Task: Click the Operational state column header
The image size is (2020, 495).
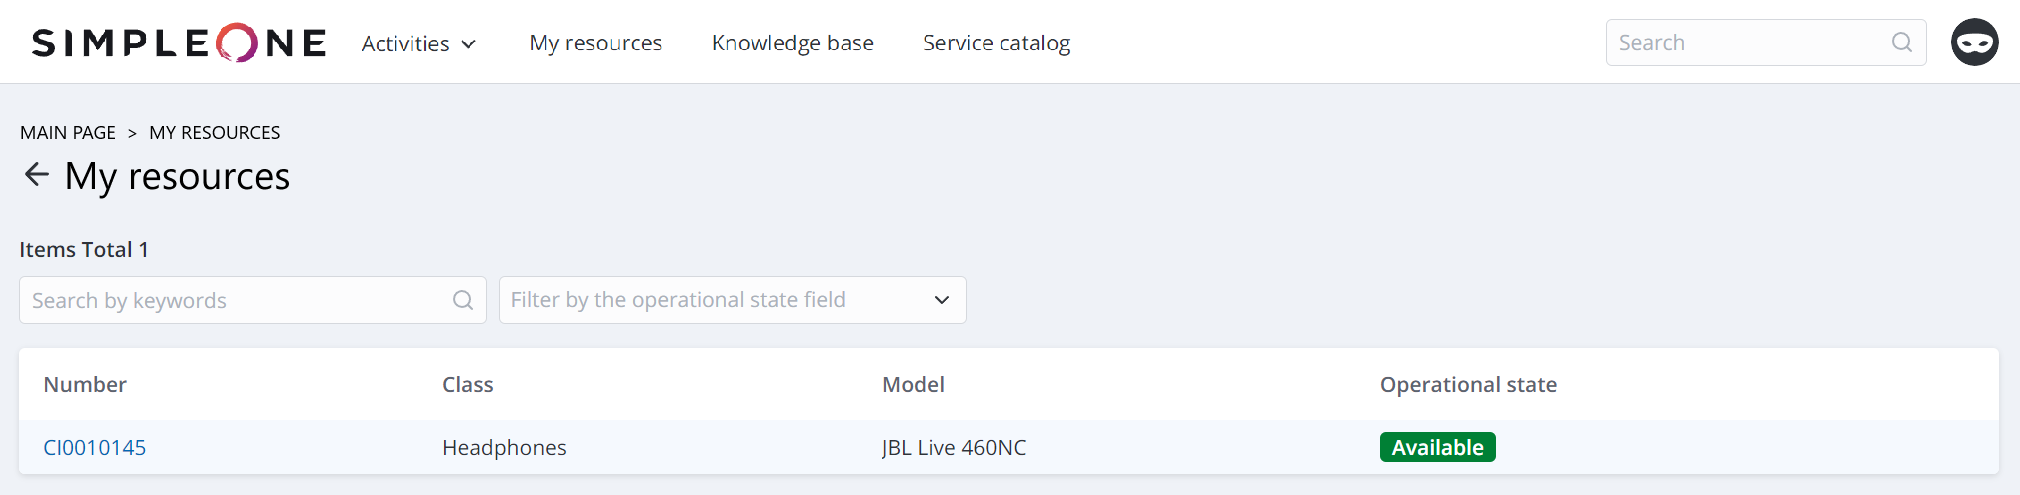Action: click(1468, 385)
